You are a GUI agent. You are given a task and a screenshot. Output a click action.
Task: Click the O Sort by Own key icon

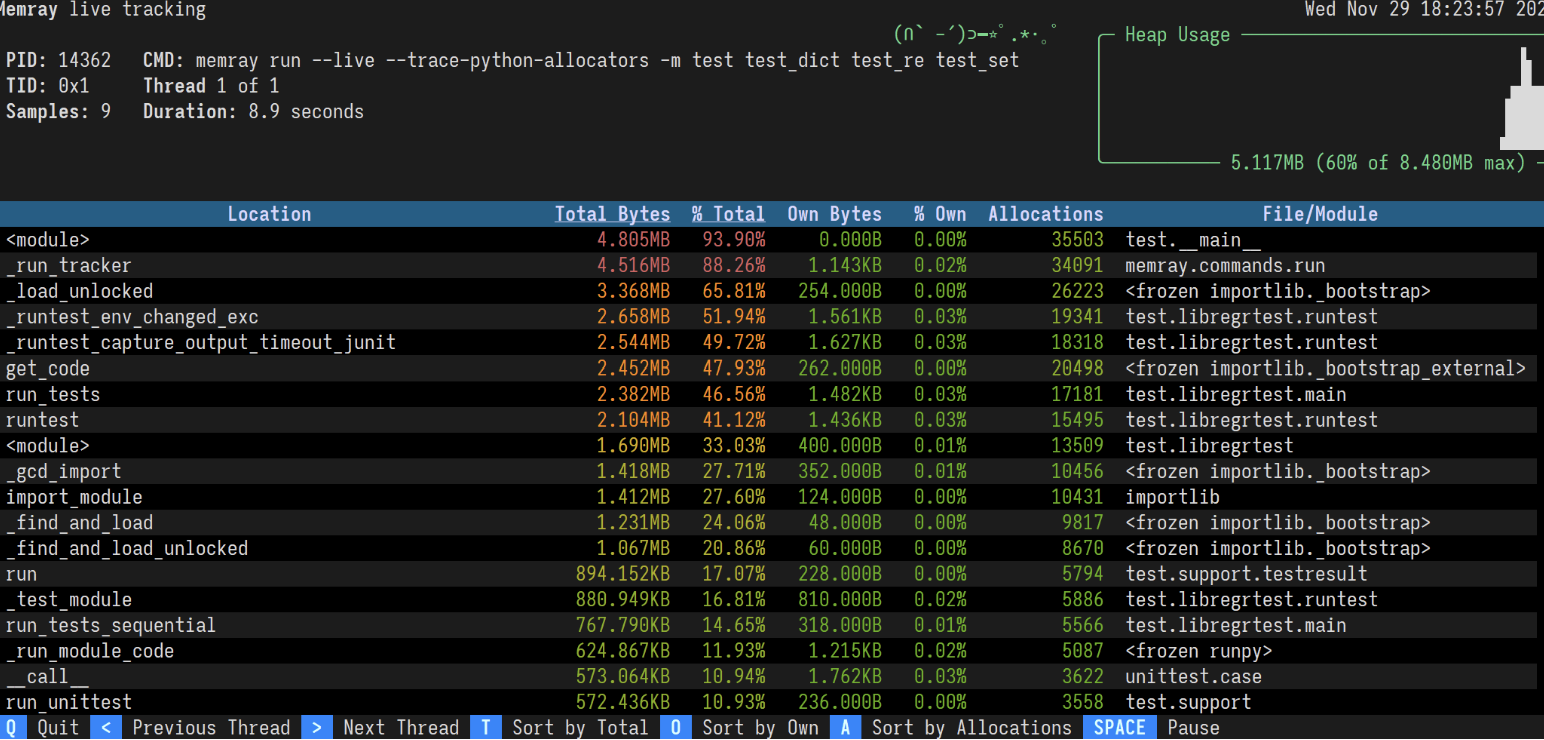point(676,727)
